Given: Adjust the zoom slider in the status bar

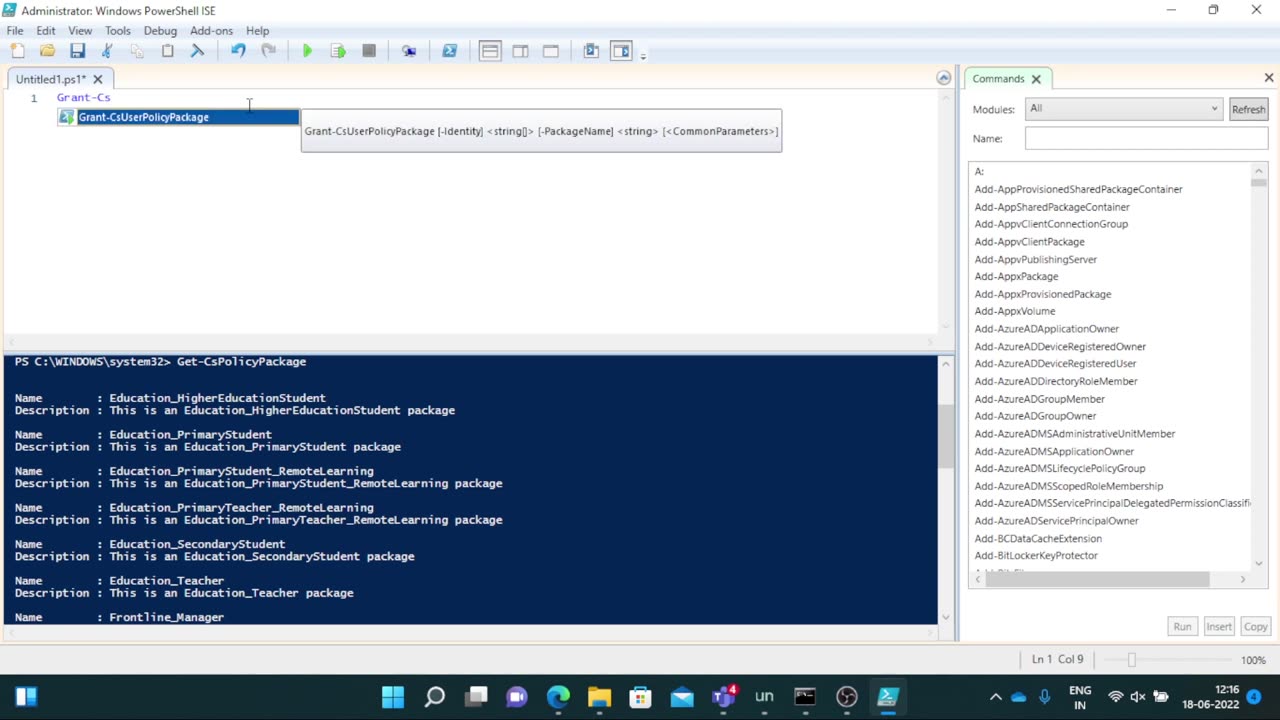Looking at the screenshot, I should tap(1132, 660).
